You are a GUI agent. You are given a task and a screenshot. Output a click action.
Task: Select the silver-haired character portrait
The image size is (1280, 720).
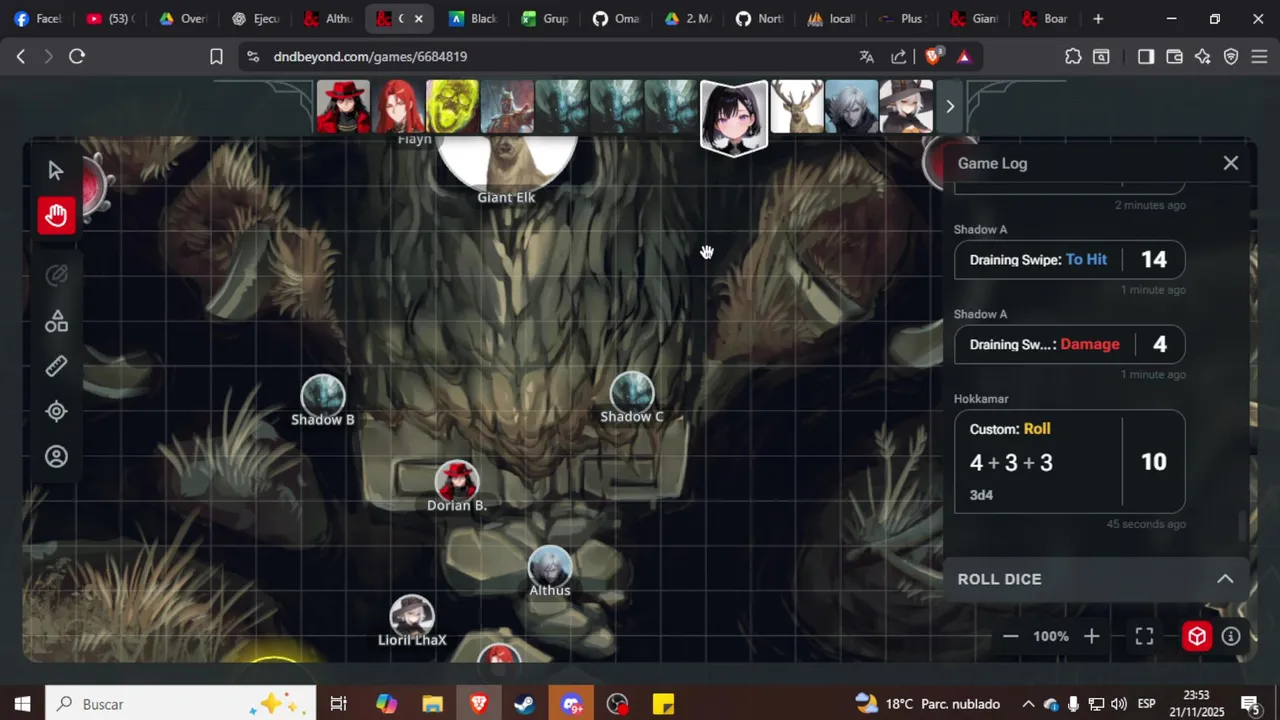pos(851,107)
